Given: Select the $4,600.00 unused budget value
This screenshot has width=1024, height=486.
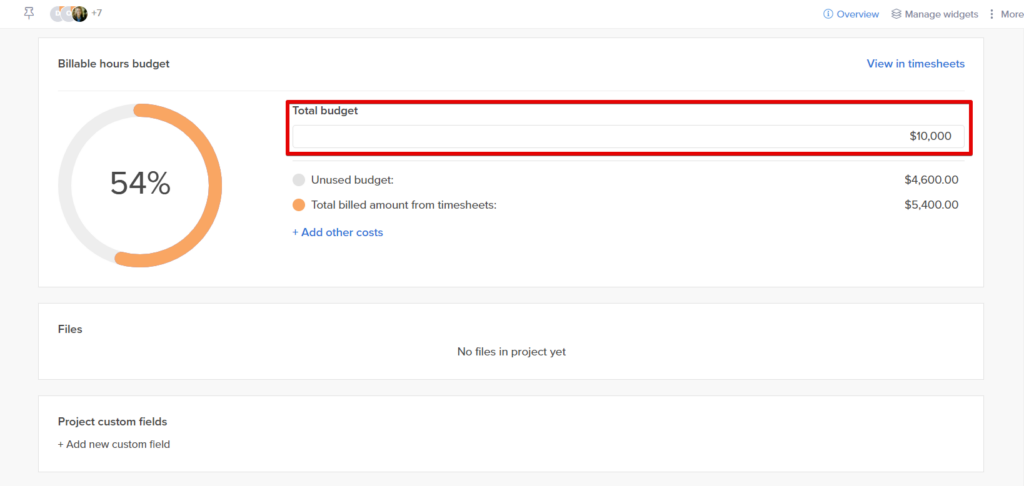Looking at the screenshot, I should point(931,180).
